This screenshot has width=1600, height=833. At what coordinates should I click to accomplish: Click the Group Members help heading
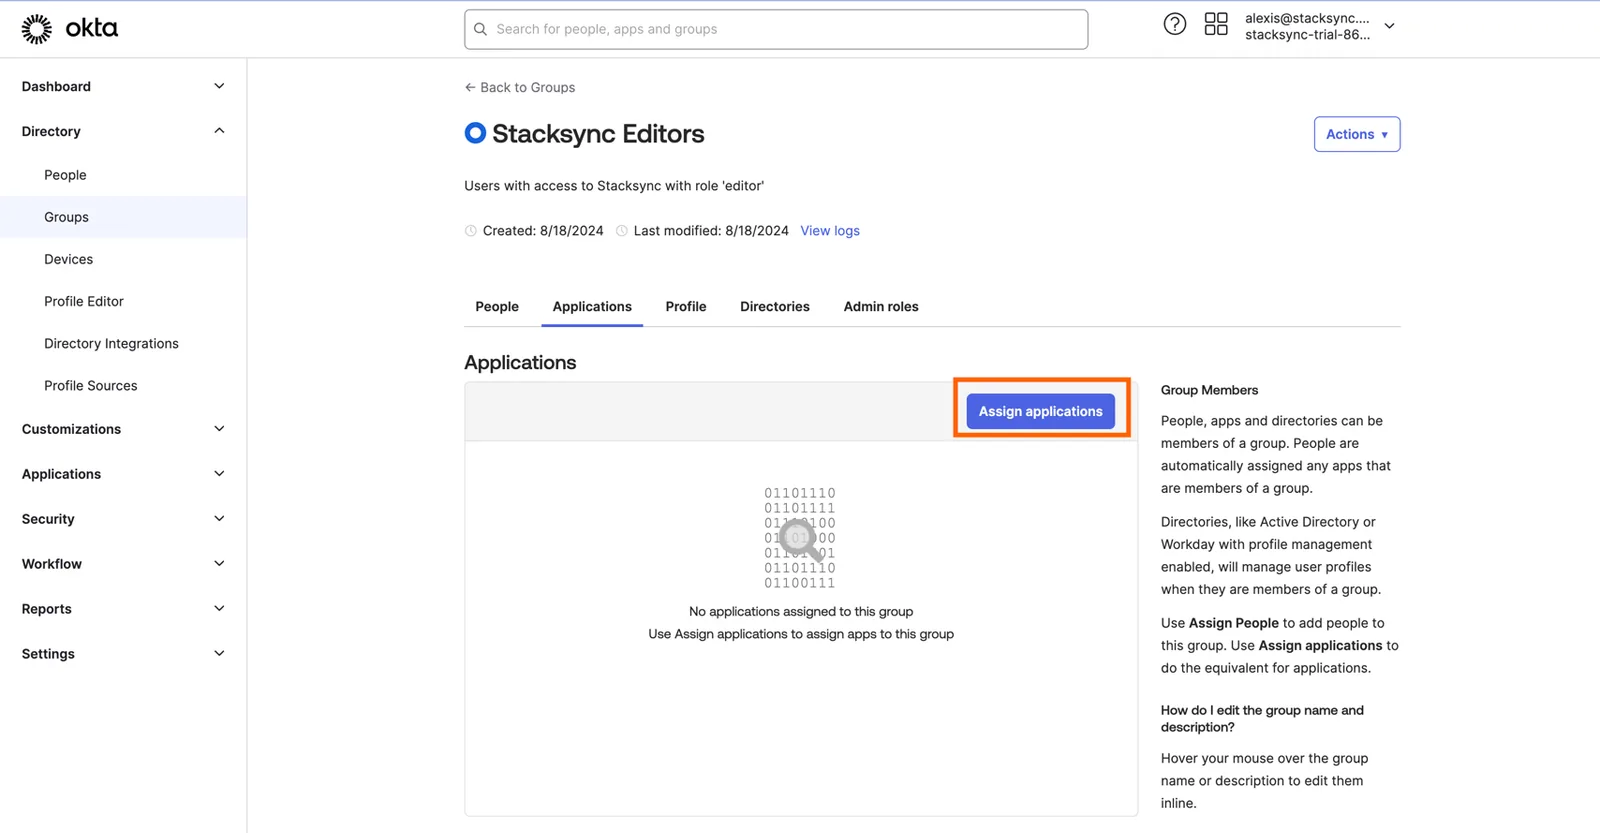click(x=1209, y=390)
